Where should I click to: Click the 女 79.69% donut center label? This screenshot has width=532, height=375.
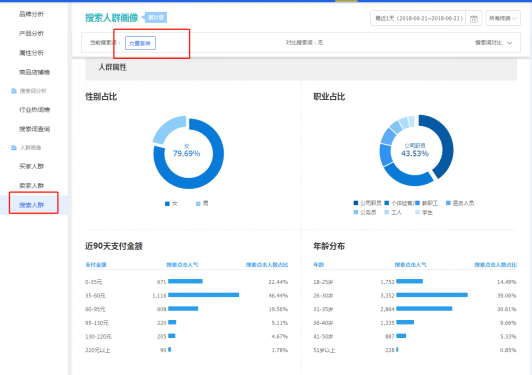[187, 151]
